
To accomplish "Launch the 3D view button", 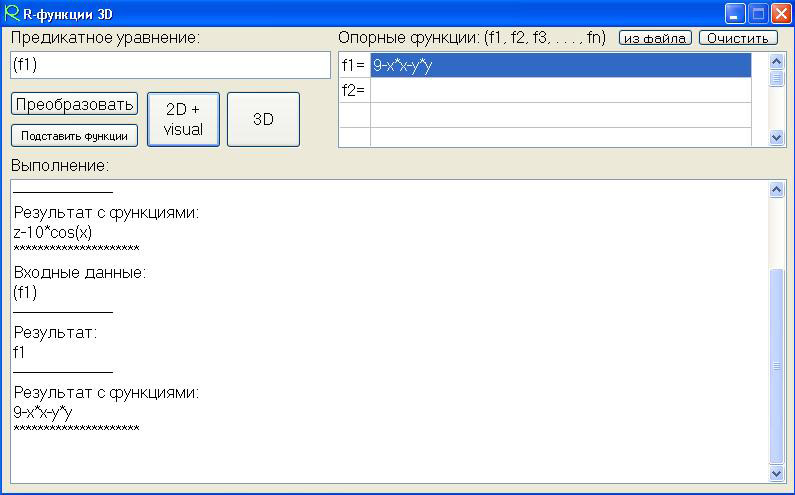I will [263, 120].
